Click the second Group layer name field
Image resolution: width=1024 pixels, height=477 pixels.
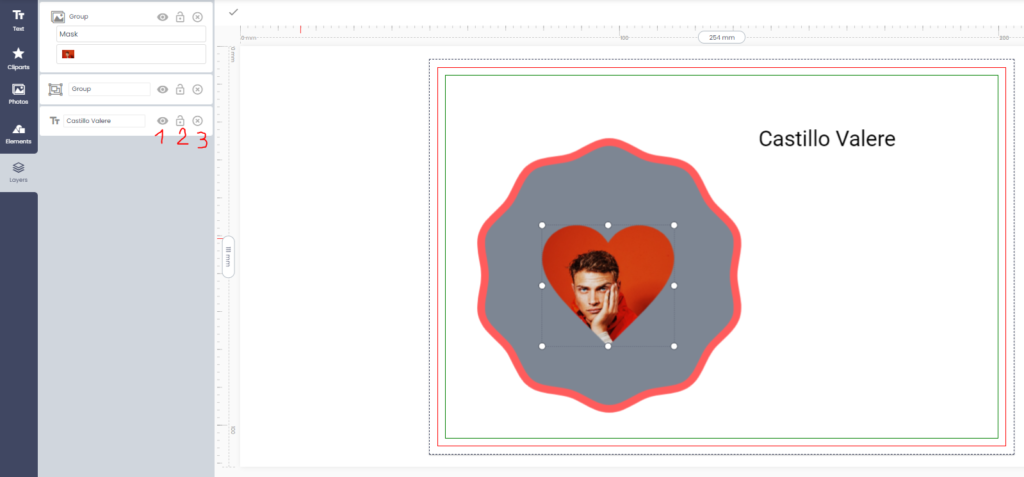[x=108, y=89]
